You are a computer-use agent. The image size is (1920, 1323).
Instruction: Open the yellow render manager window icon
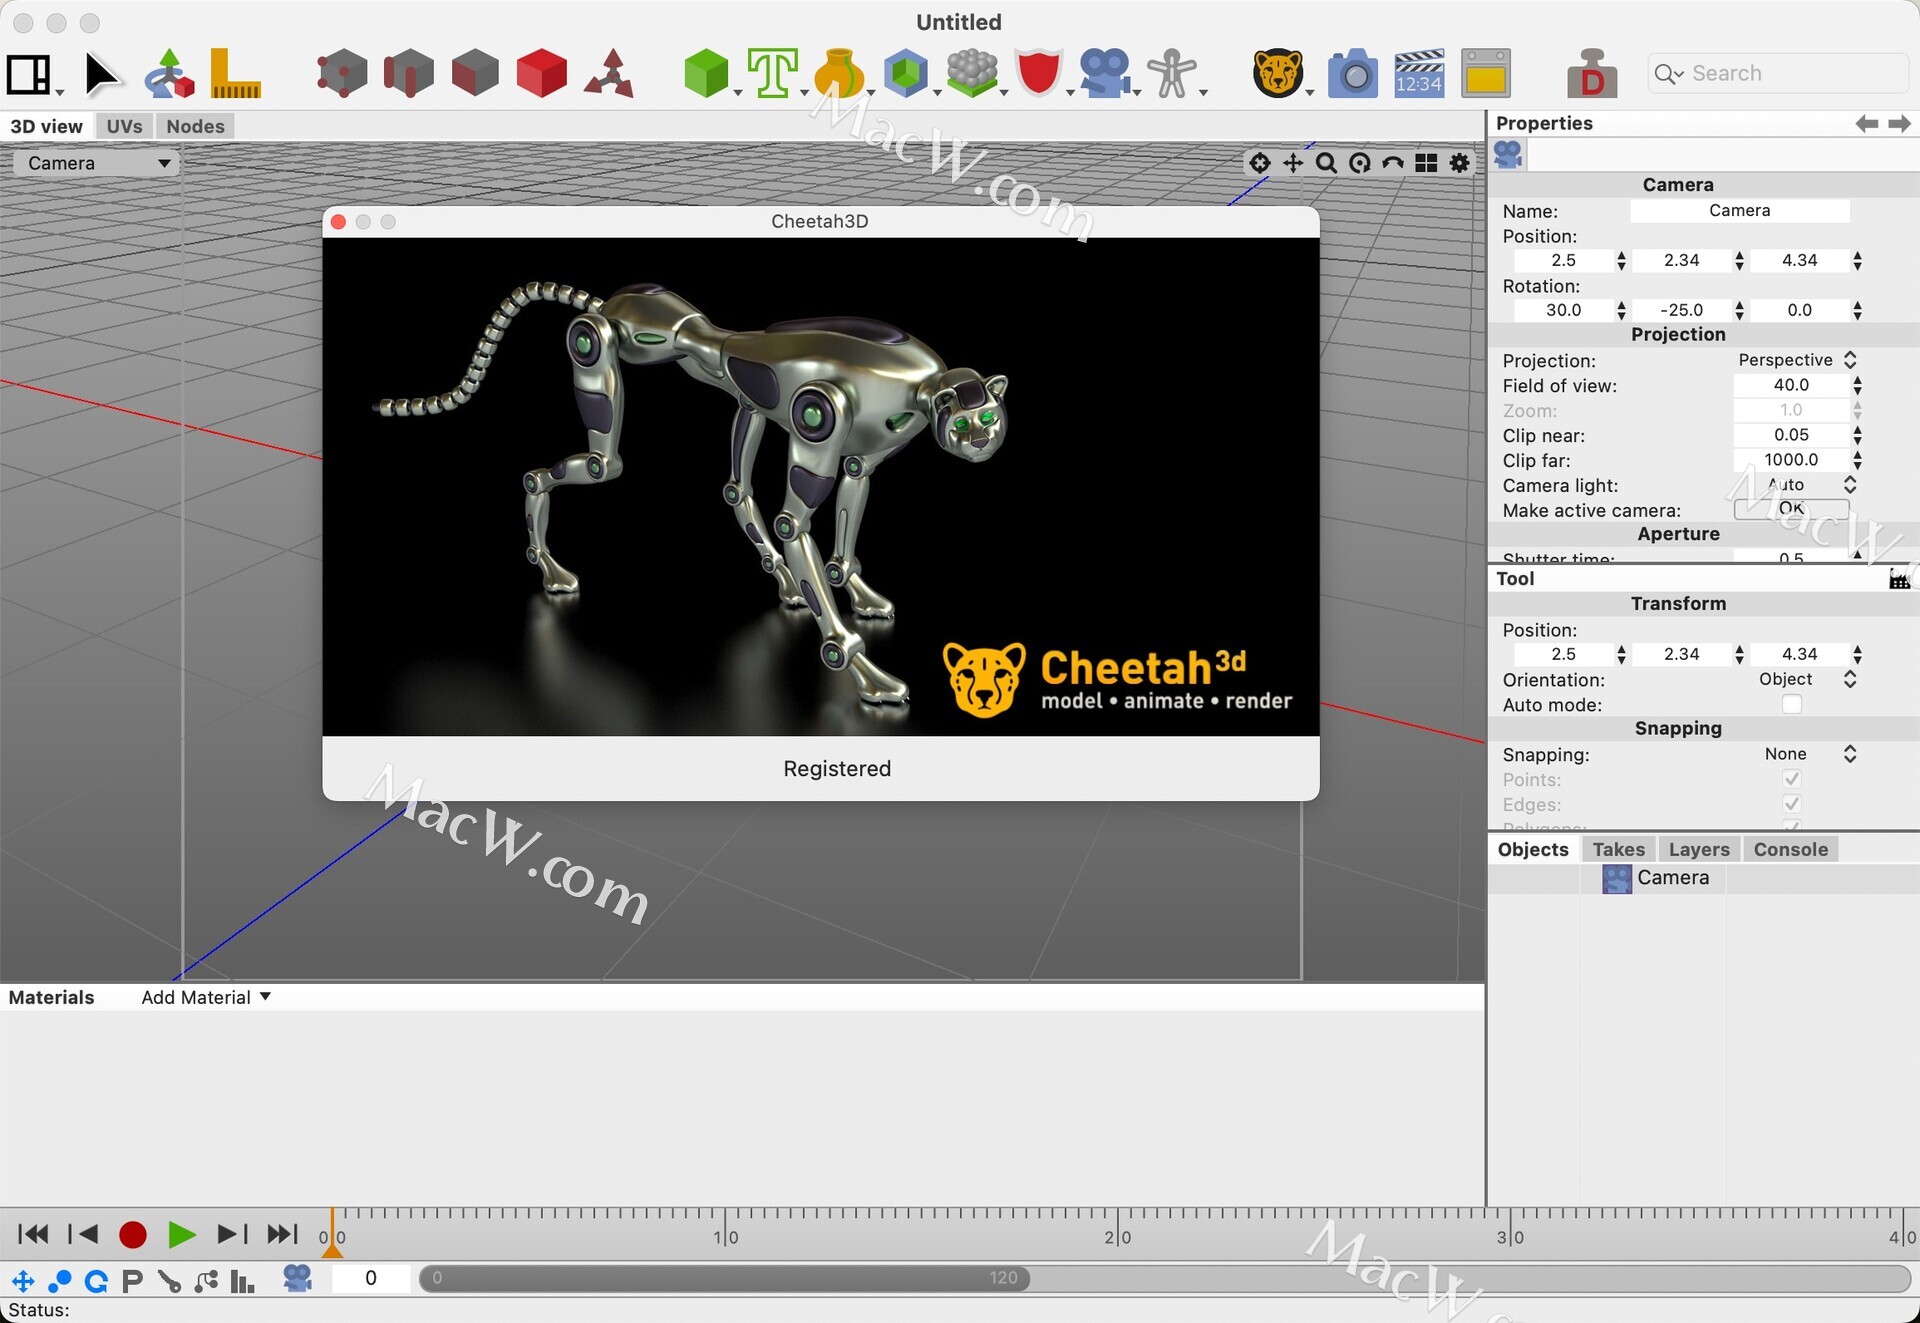click(x=1486, y=74)
